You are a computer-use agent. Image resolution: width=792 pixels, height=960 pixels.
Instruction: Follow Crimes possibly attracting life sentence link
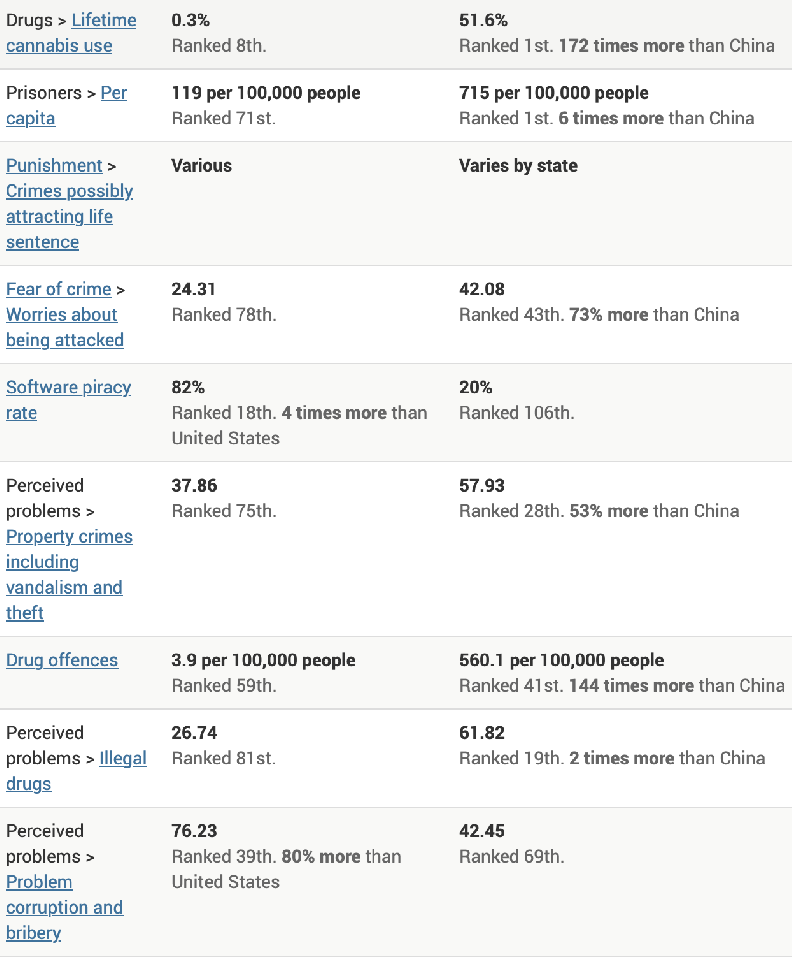[69, 216]
